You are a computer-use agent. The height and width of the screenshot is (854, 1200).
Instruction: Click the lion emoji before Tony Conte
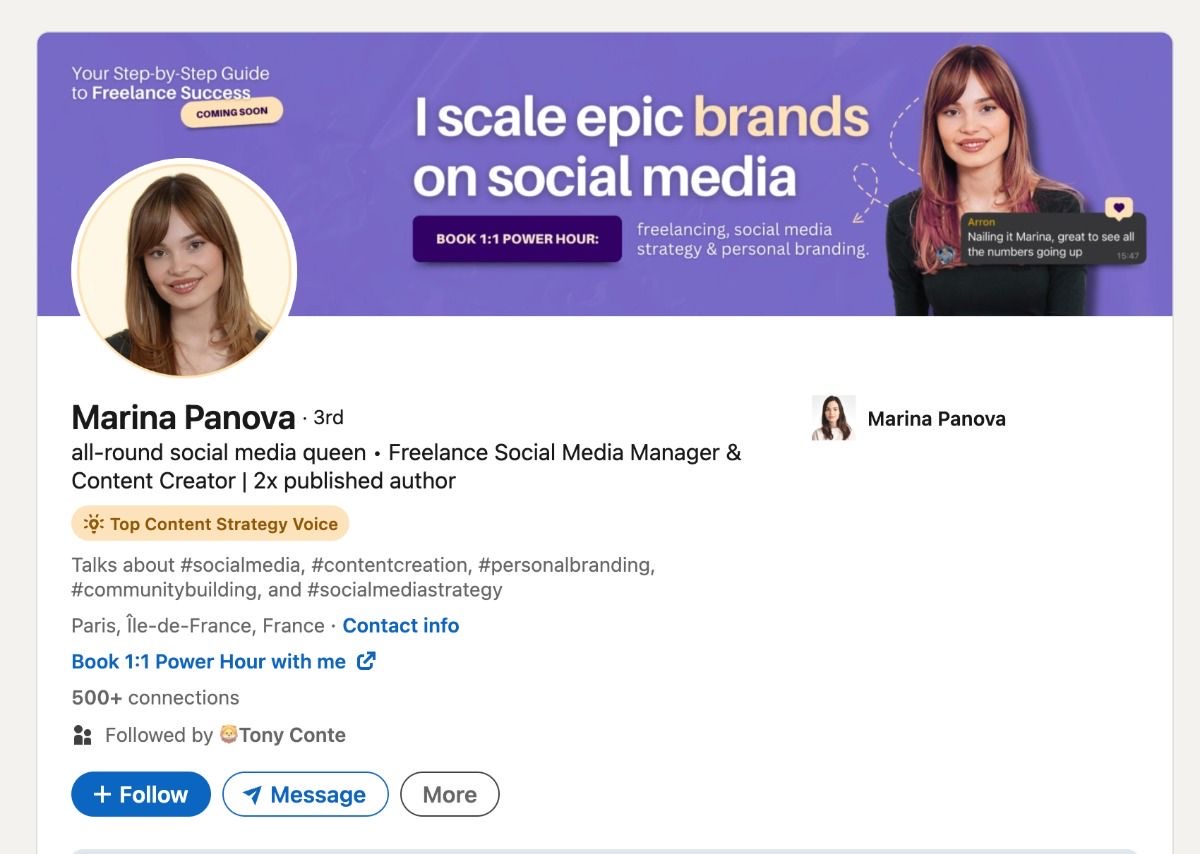coord(228,735)
